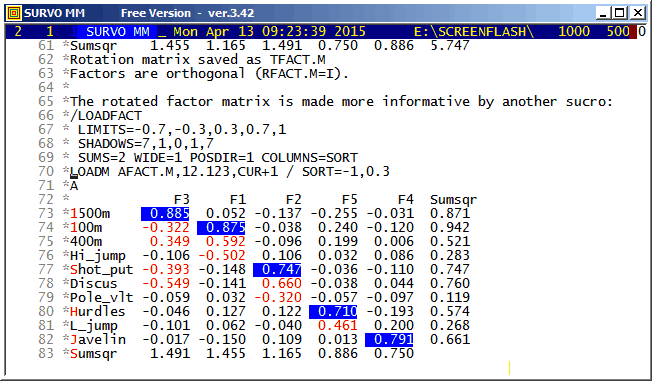
Task: Click the blue-highlighted 0.747 Shot_put loading
Action: tap(277, 270)
